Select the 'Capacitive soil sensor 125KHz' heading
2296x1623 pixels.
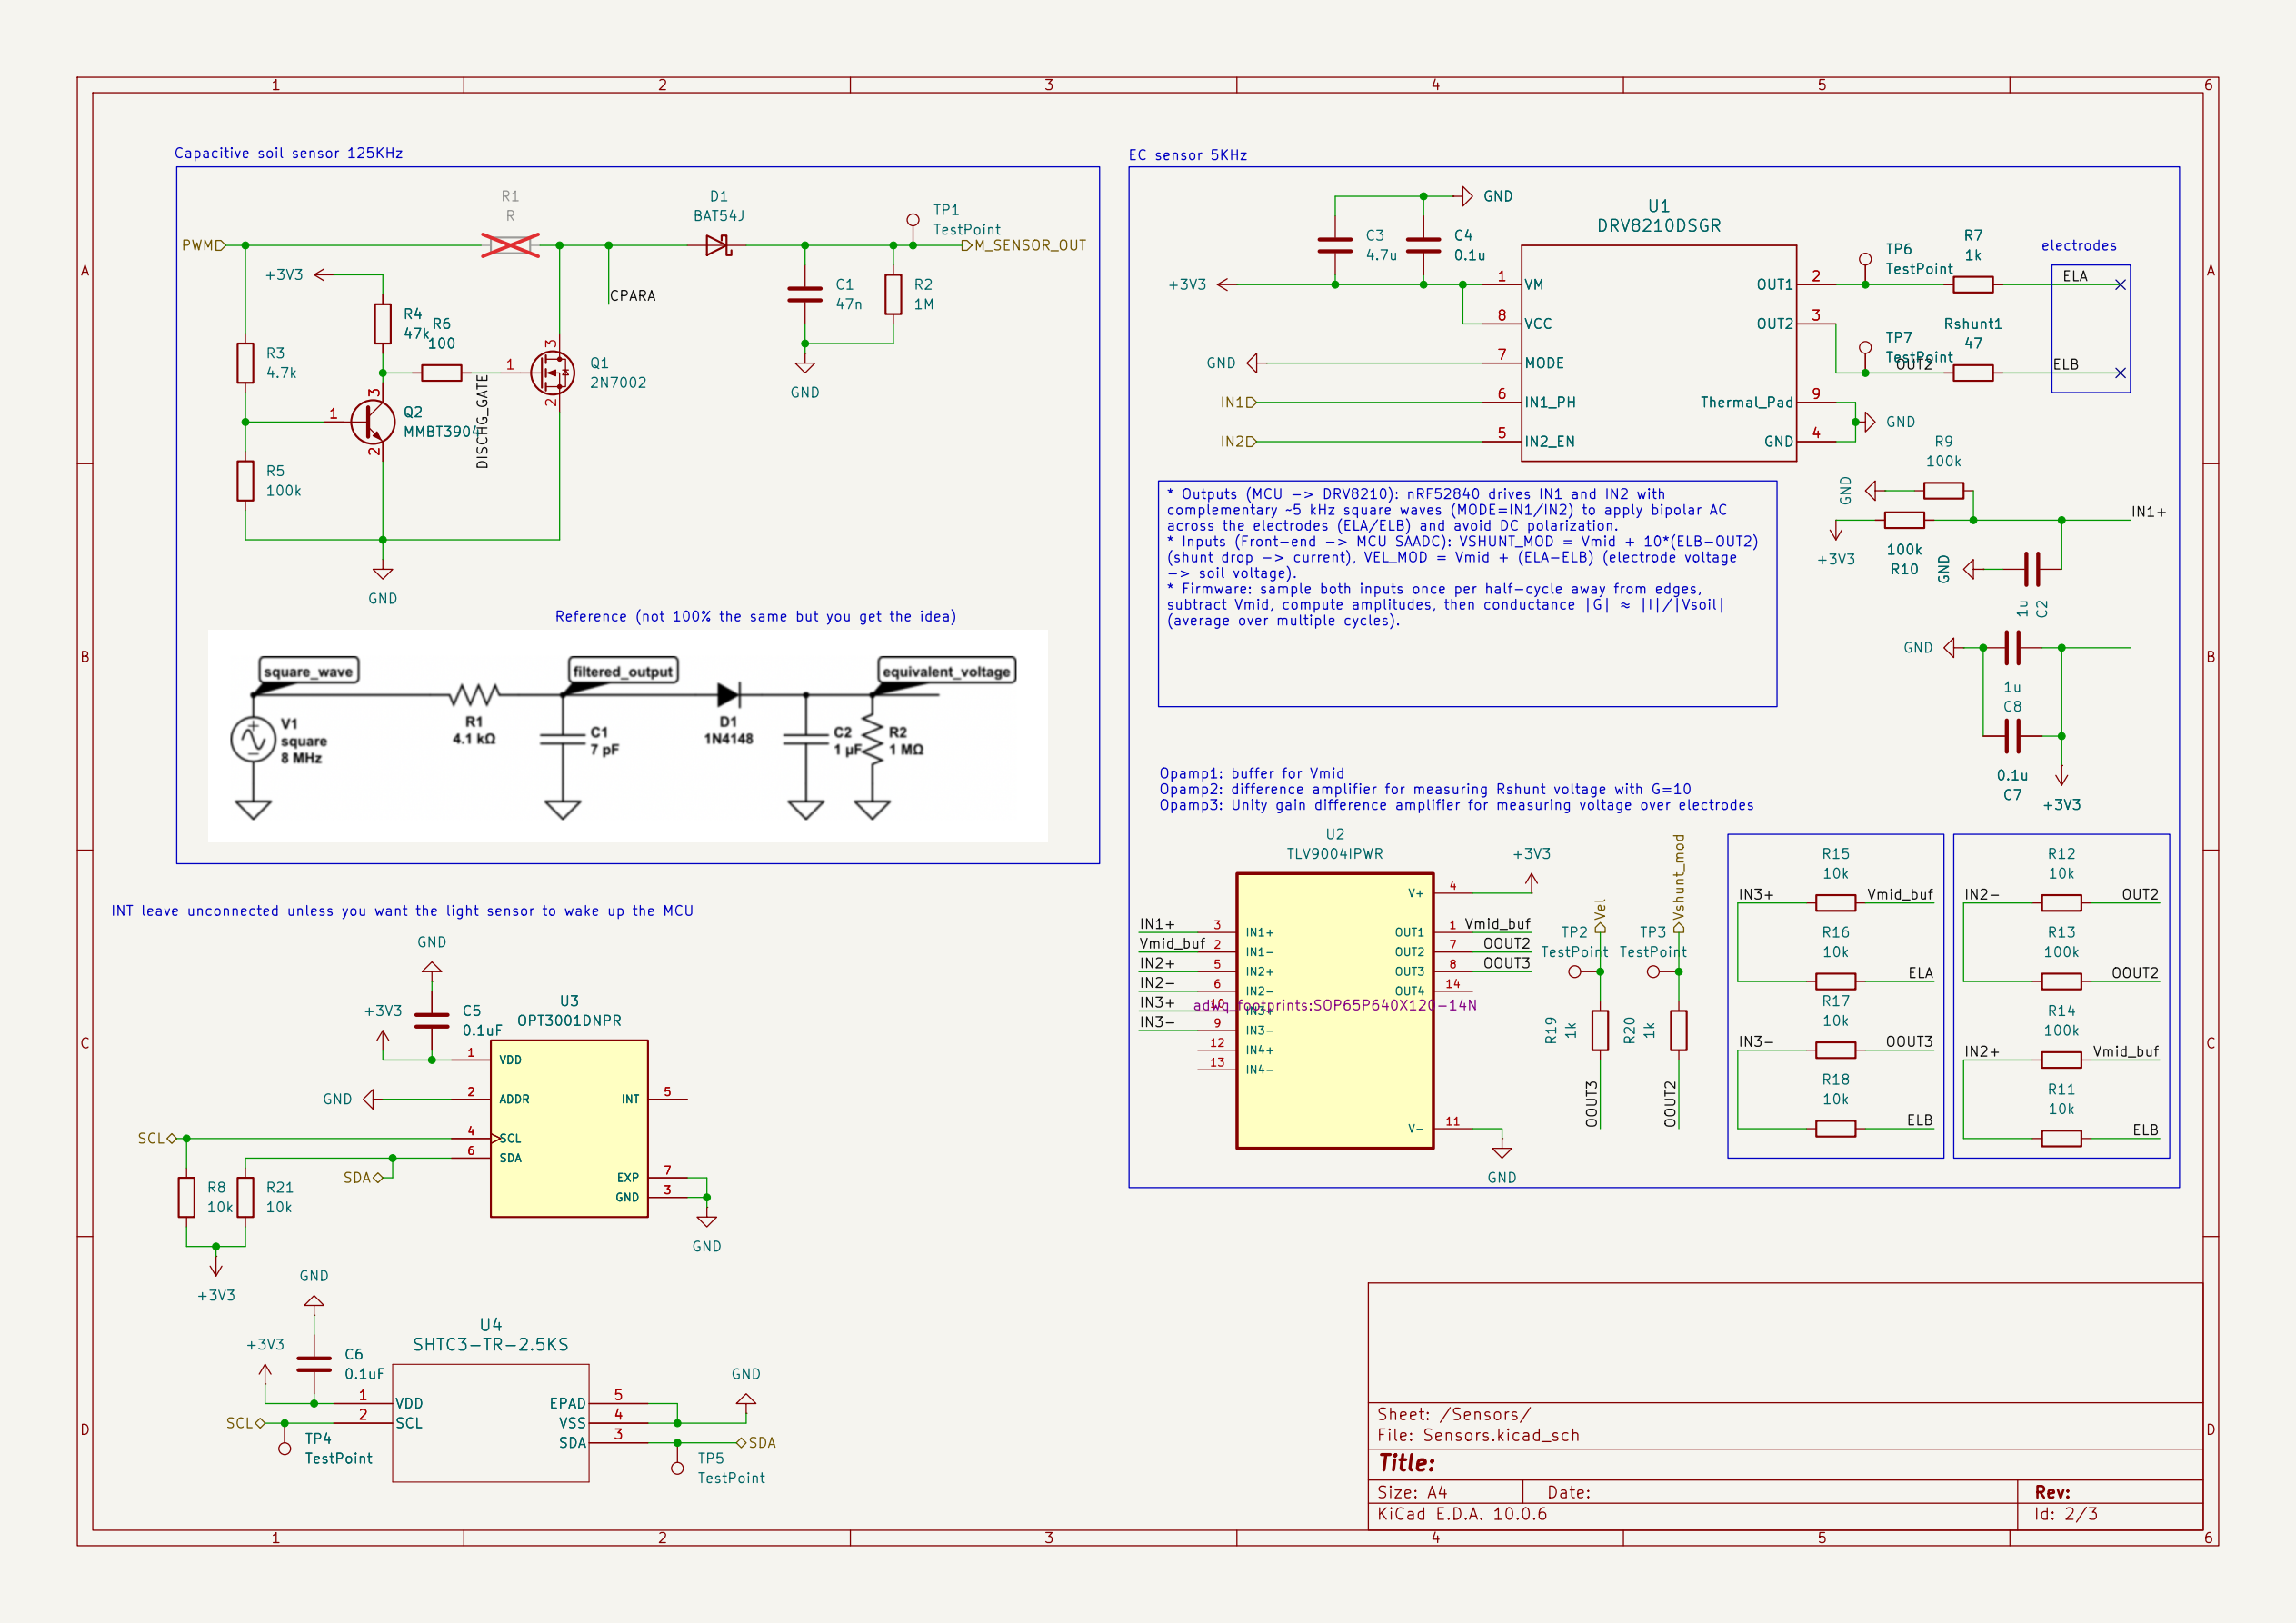tap(289, 153)
